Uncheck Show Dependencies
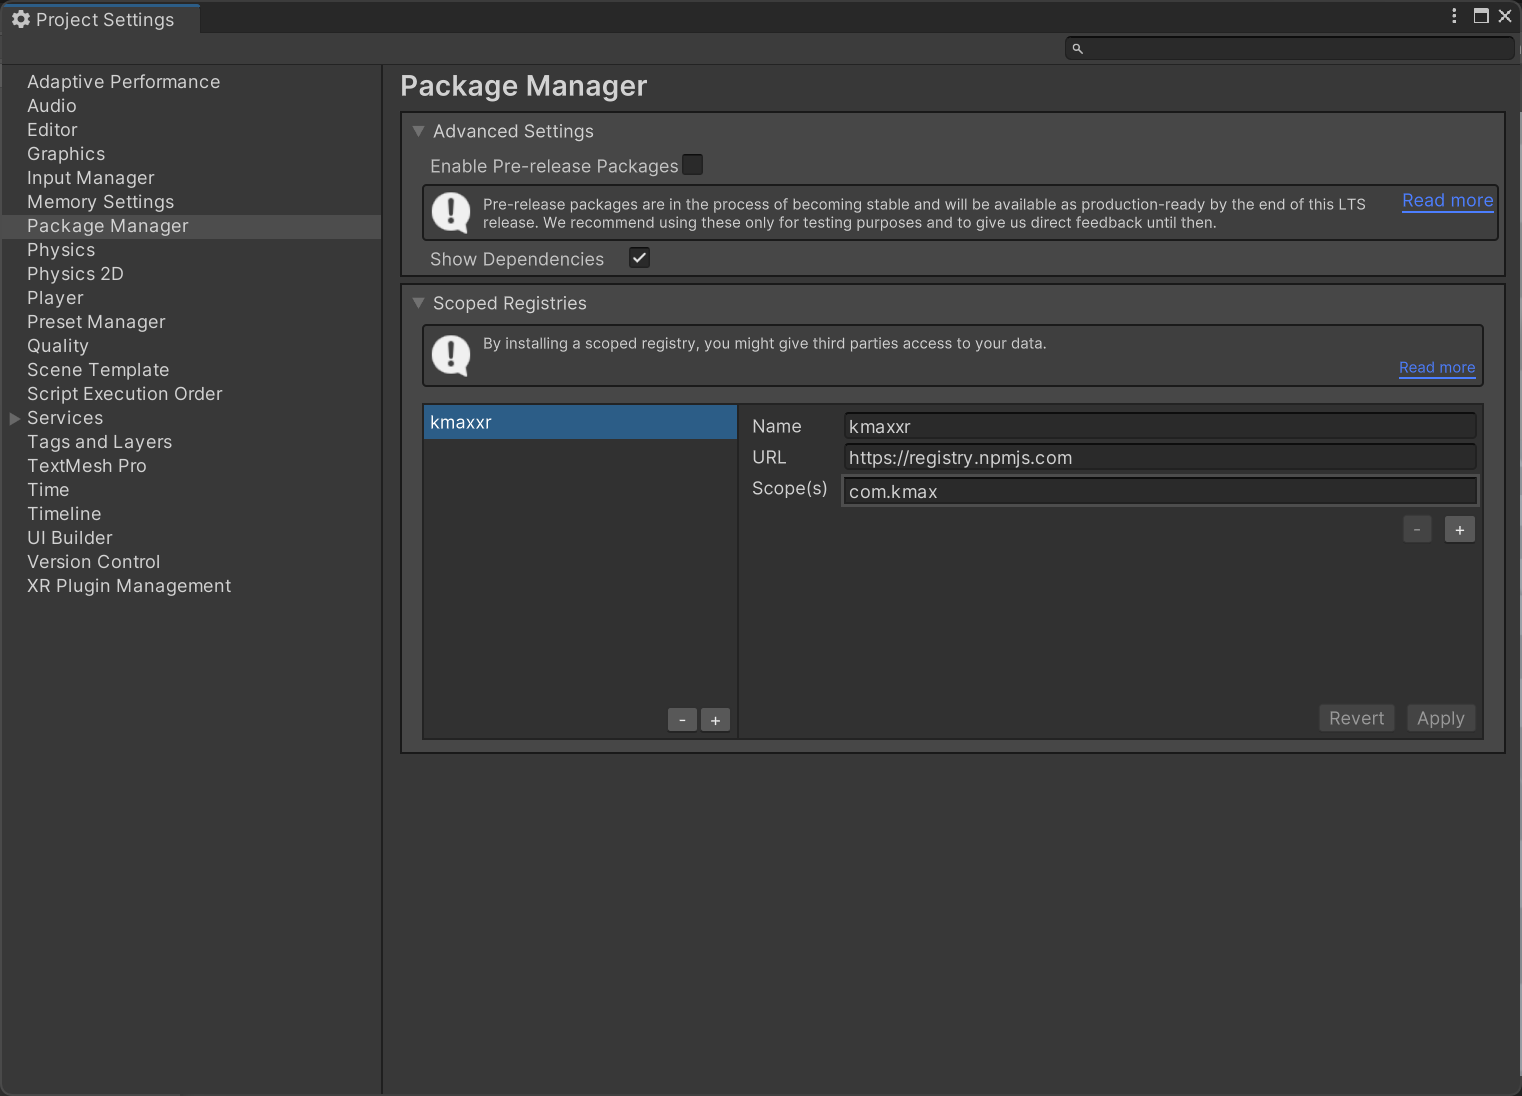 [639, 257]
